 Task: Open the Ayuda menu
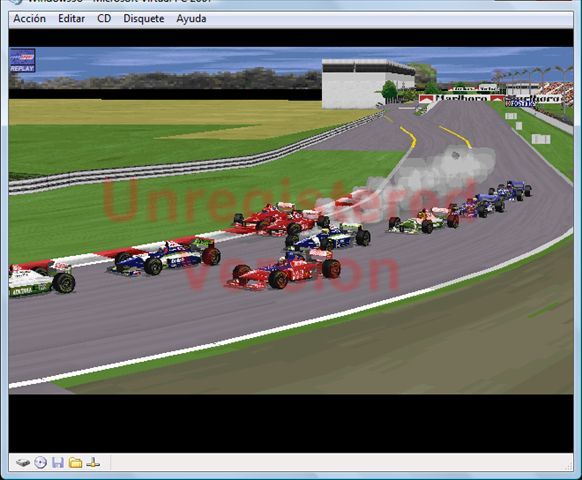[191, 19]
